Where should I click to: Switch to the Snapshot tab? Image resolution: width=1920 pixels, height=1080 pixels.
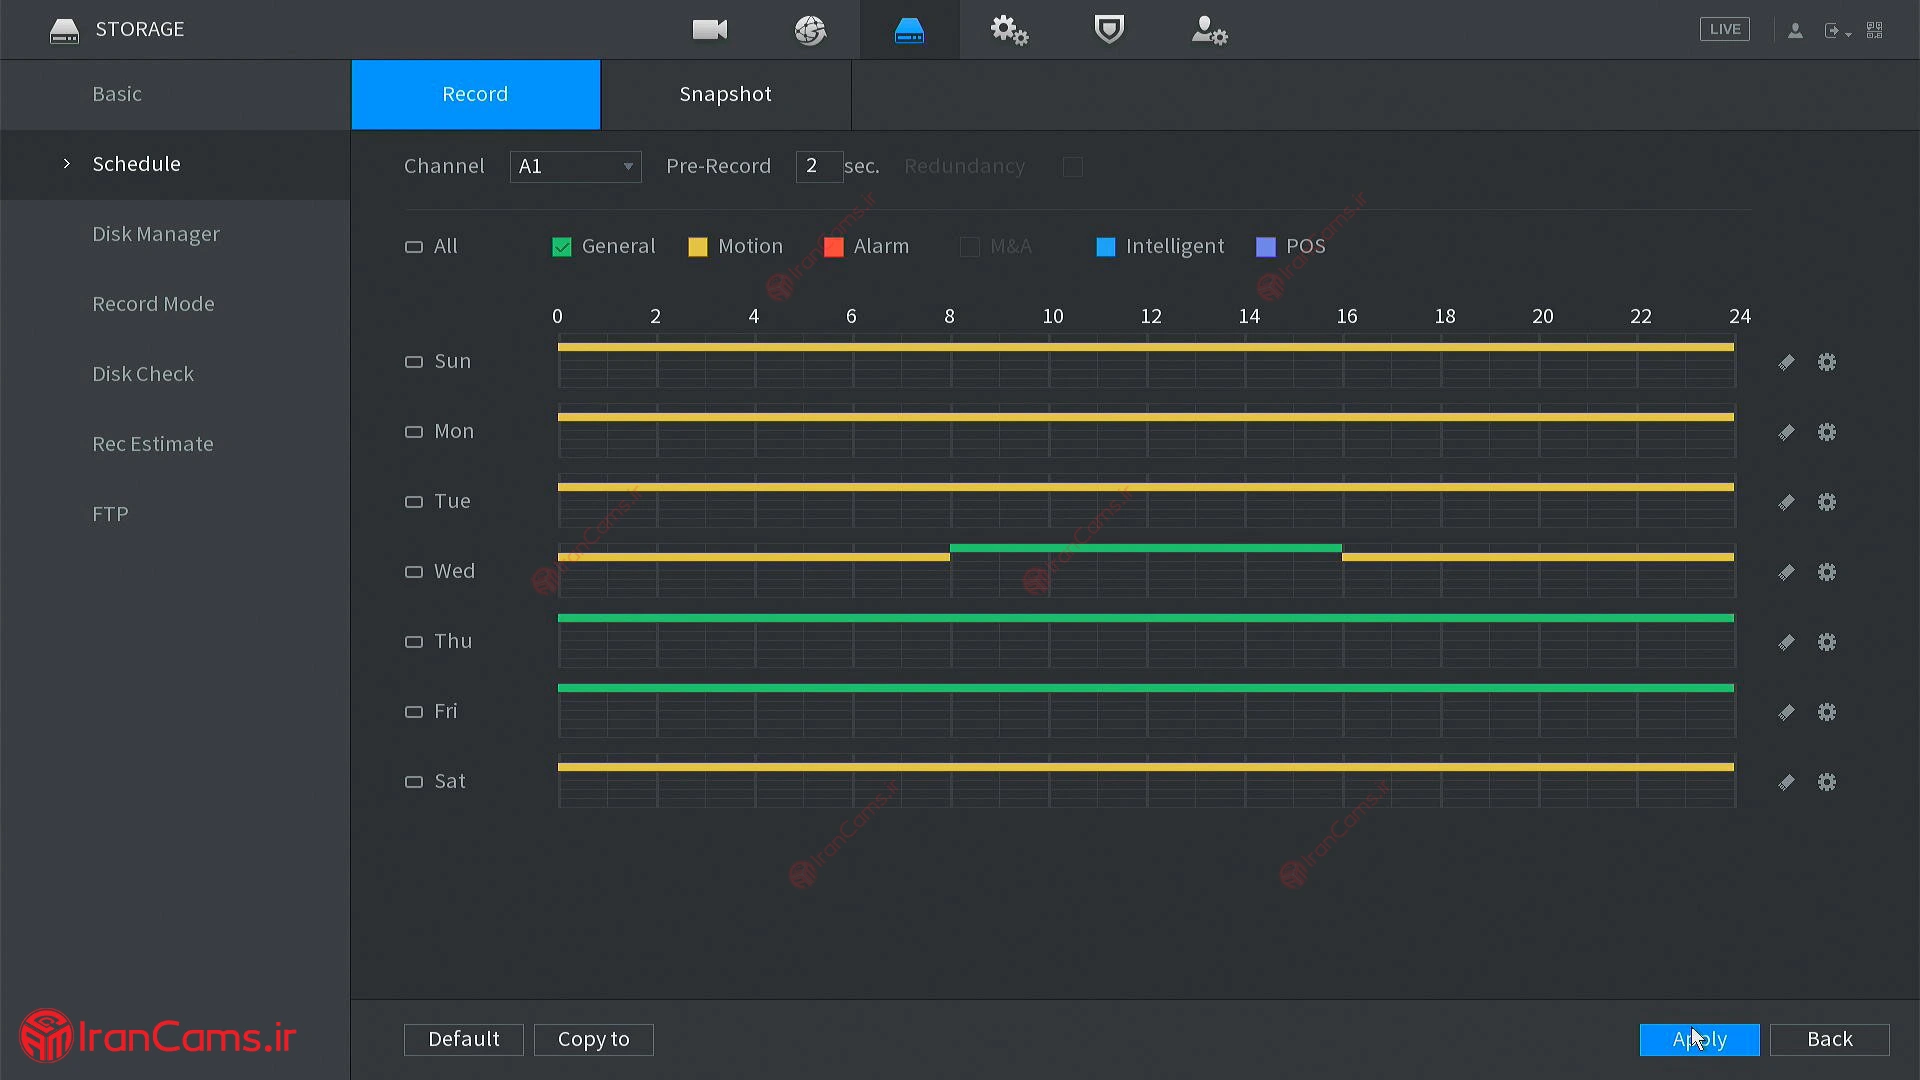click(x=725, y=94)
